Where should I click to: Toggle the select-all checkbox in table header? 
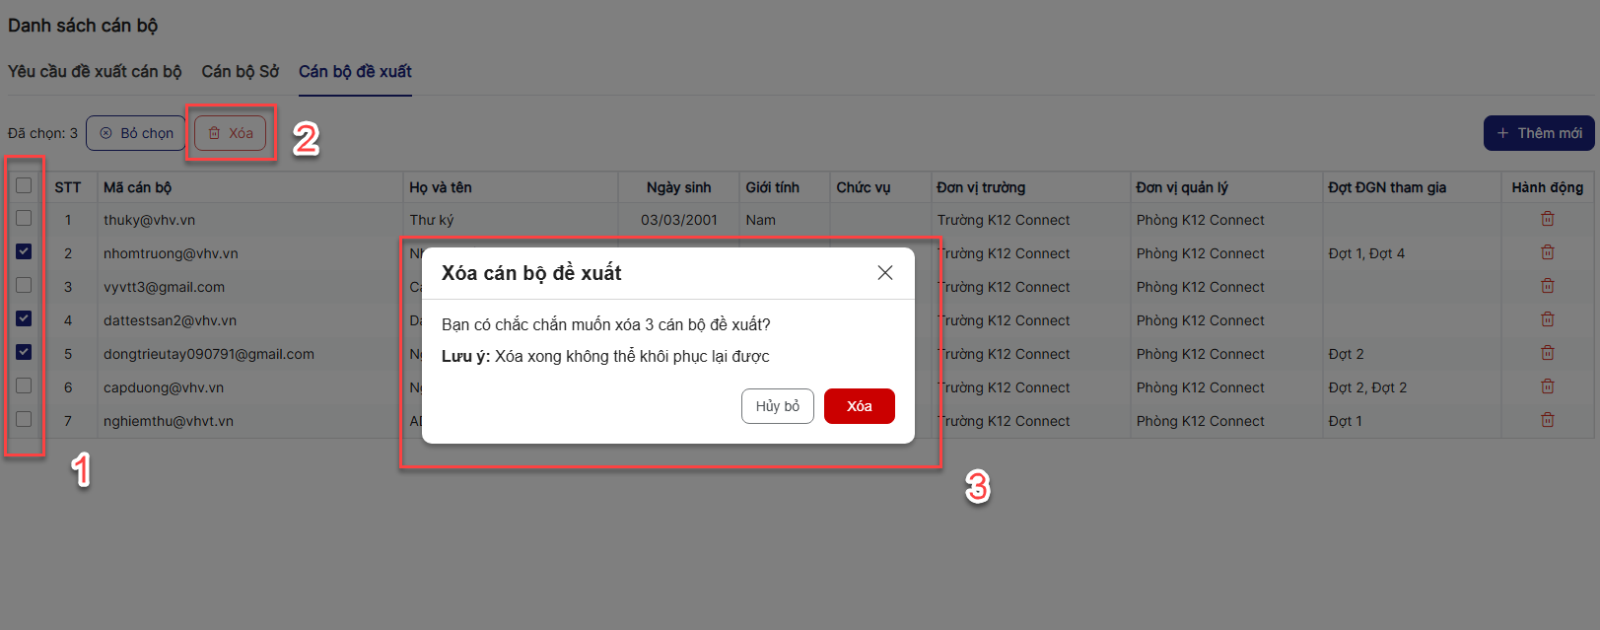(24, 186)
